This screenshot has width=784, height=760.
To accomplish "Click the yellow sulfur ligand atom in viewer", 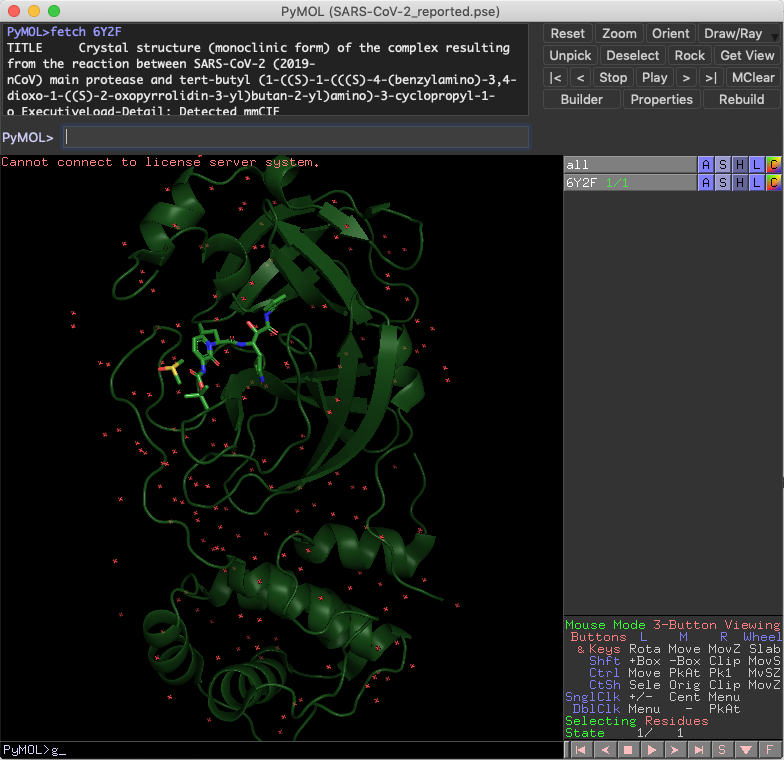I will [172, 369].
